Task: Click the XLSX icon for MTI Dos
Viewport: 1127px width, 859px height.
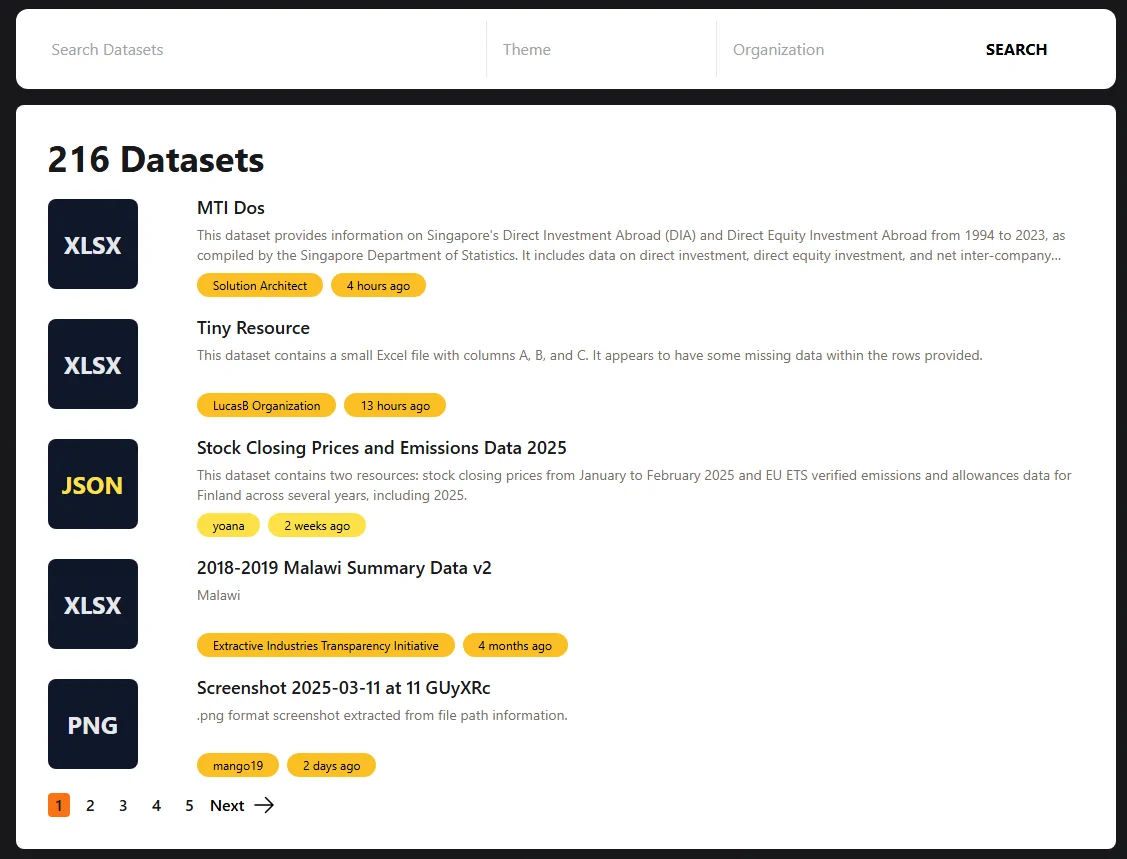Action: [x=93, y=244]
